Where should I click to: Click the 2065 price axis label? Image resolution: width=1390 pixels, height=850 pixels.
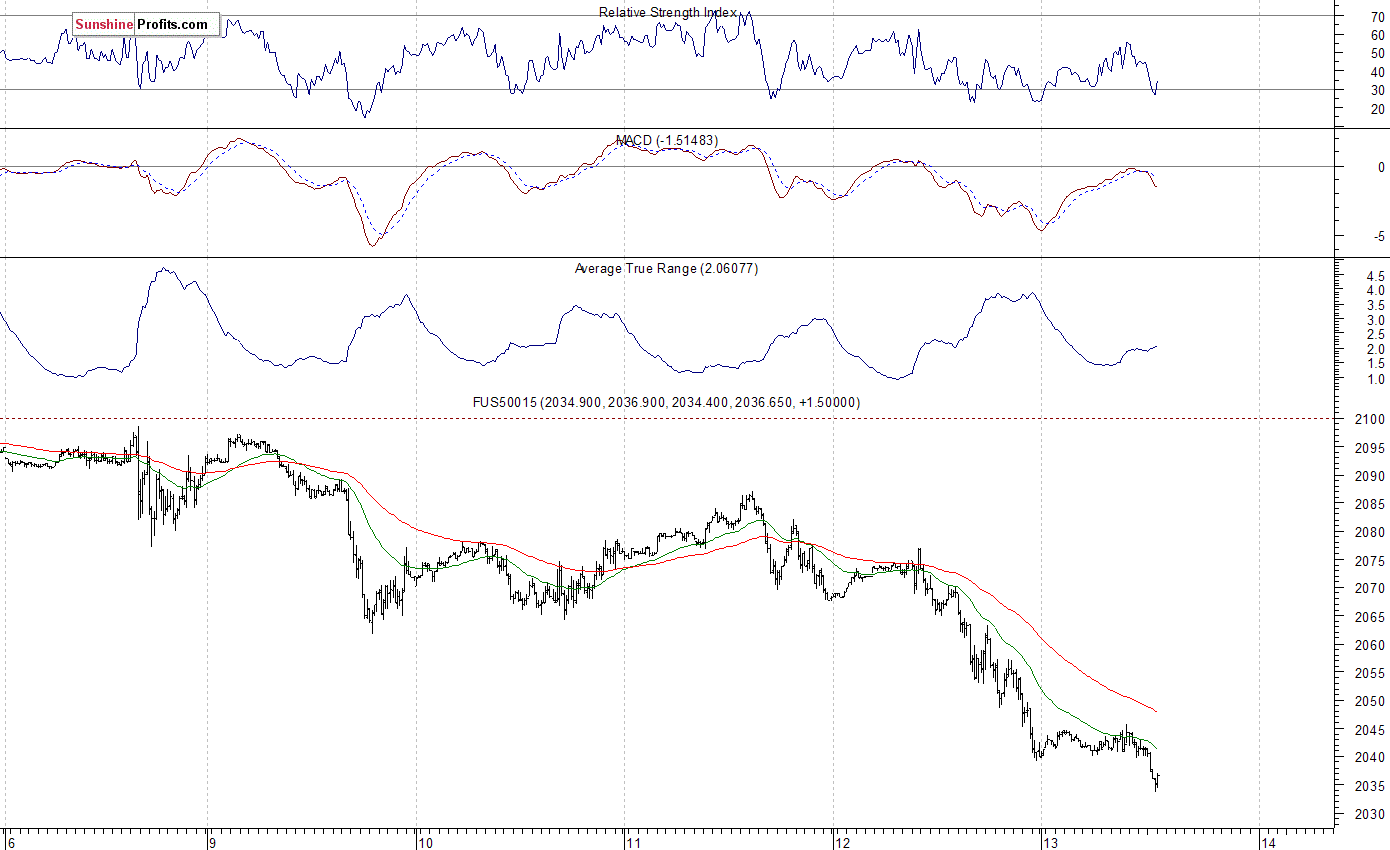point(1371,617)
